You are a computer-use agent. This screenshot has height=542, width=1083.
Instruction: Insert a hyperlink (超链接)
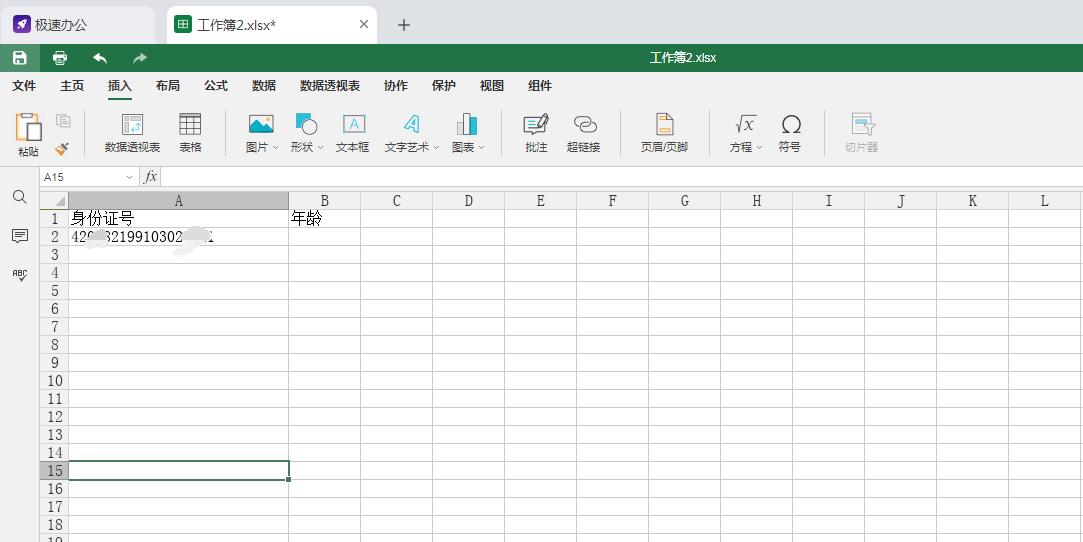point(584,133)
